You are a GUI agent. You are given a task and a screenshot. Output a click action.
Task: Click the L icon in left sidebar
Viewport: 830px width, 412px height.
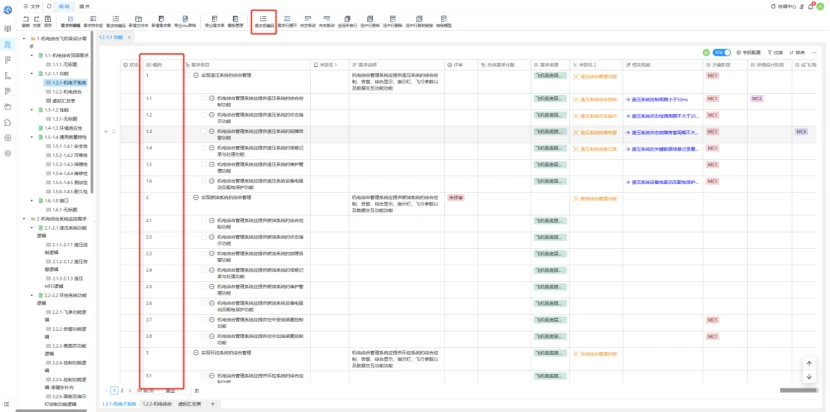(7, 75)
